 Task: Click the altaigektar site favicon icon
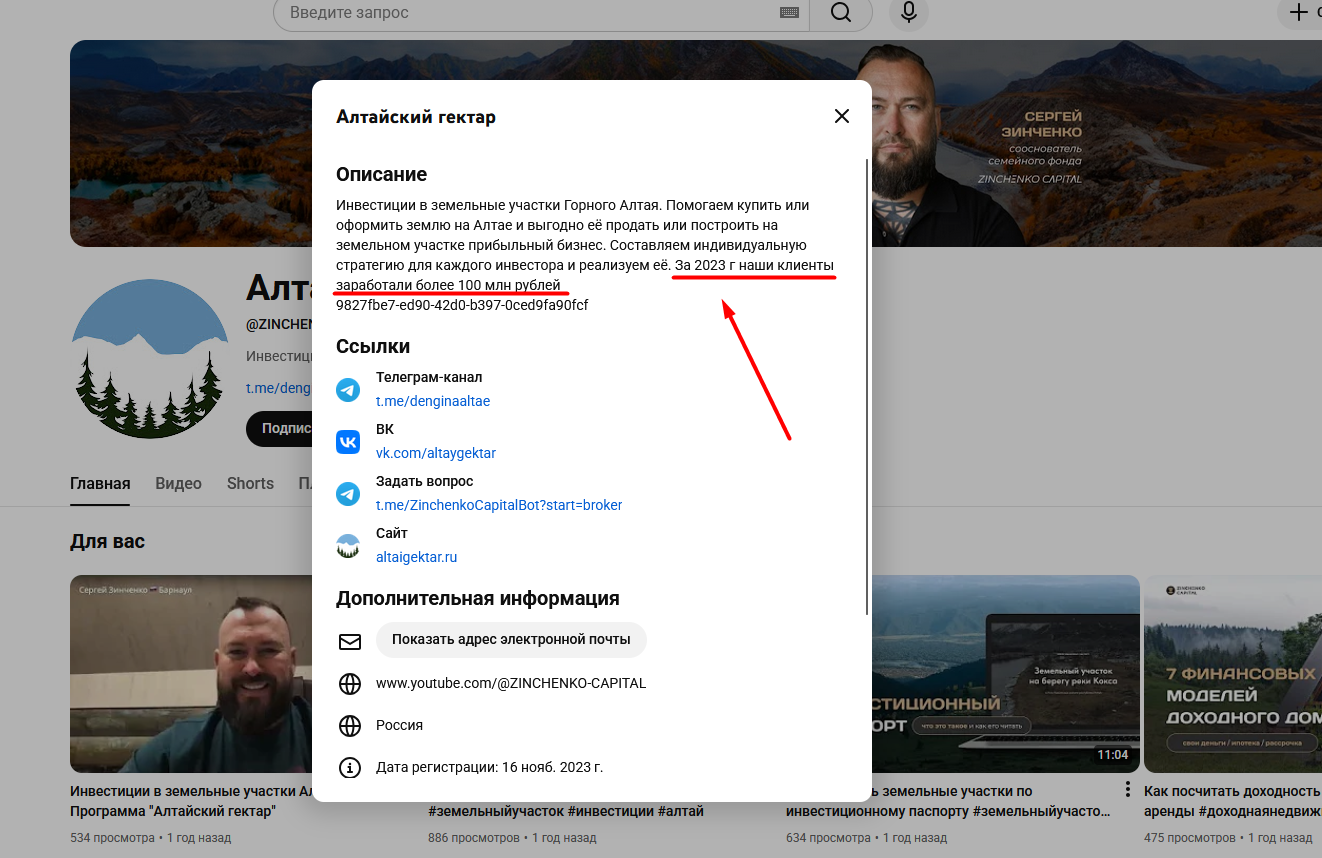[x=348, y=546]
